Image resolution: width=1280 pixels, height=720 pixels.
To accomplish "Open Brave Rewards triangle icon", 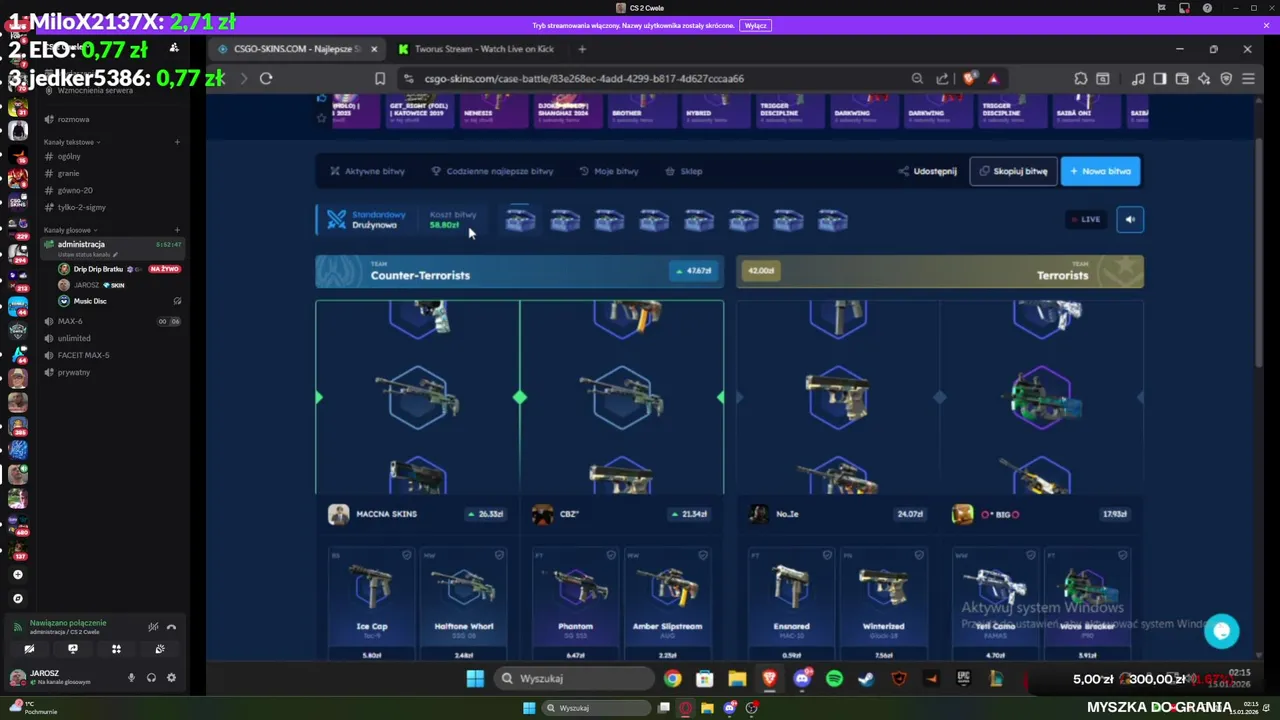I will [x=993, y=78].
